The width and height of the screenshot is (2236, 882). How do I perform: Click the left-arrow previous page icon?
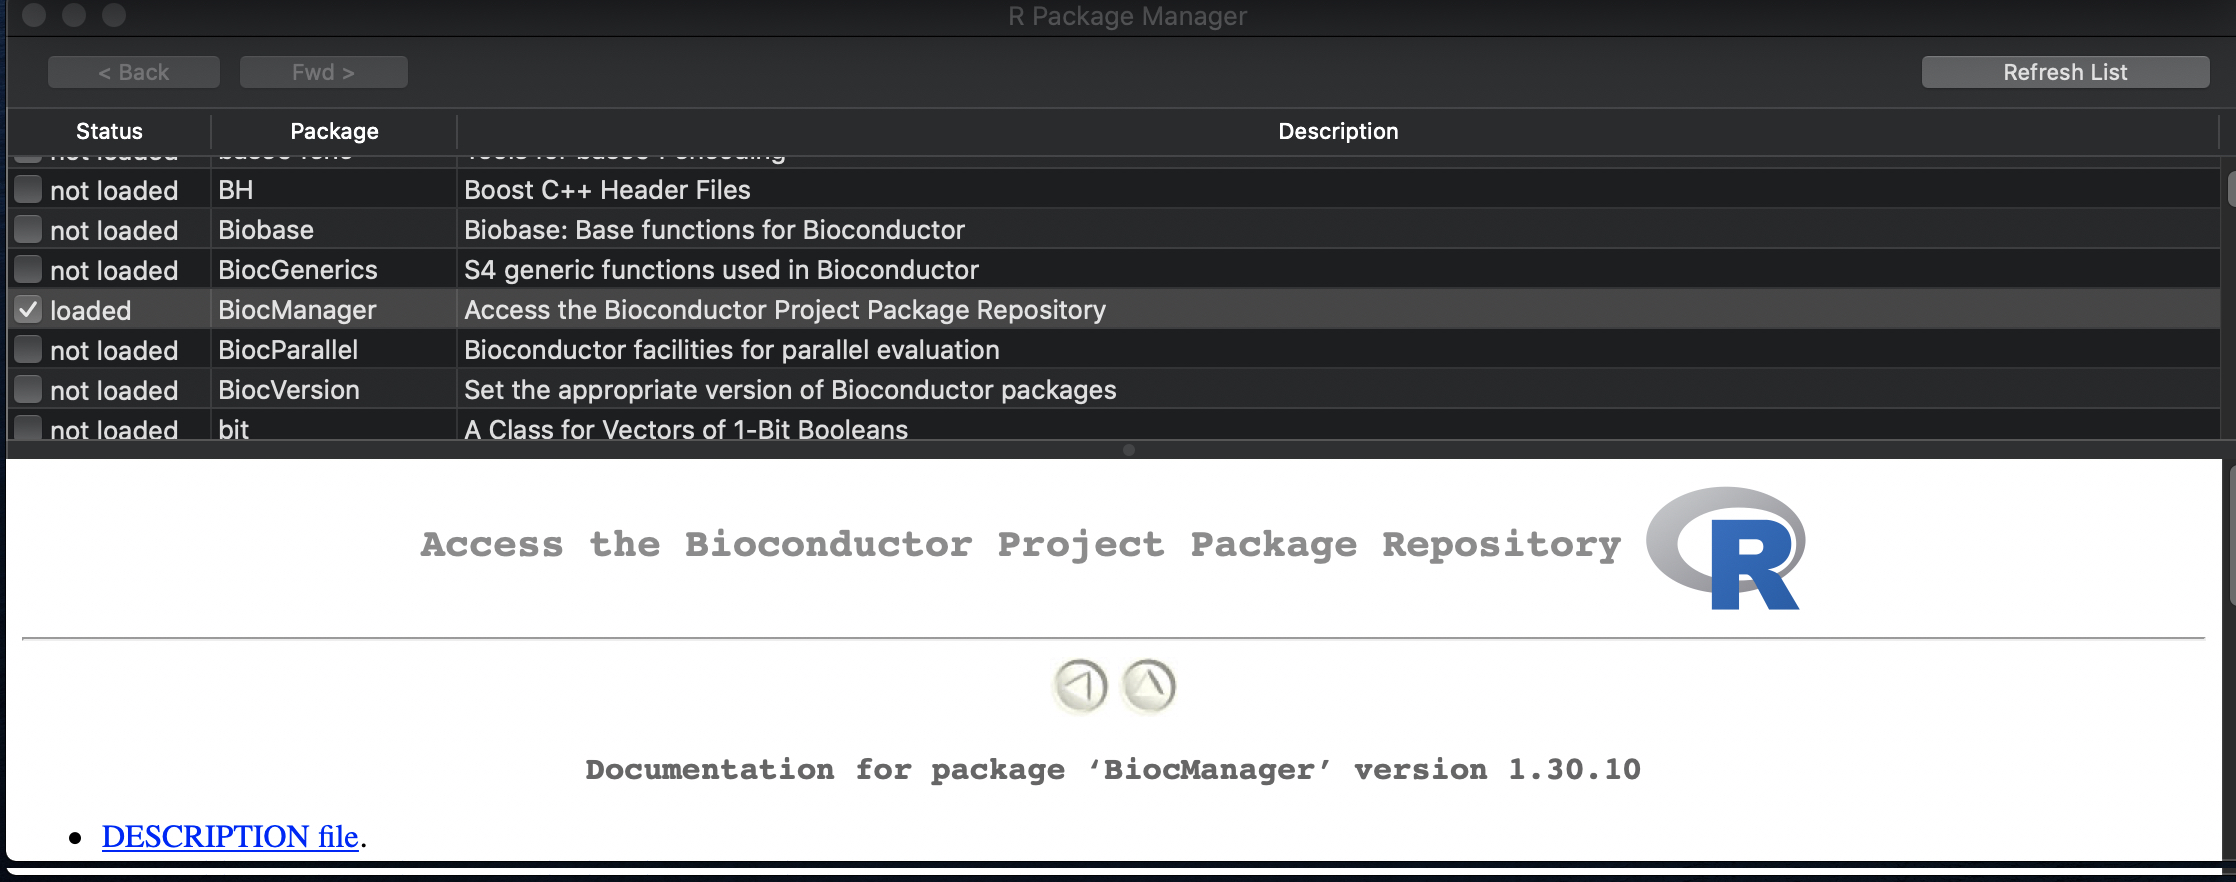[1080, 686]
